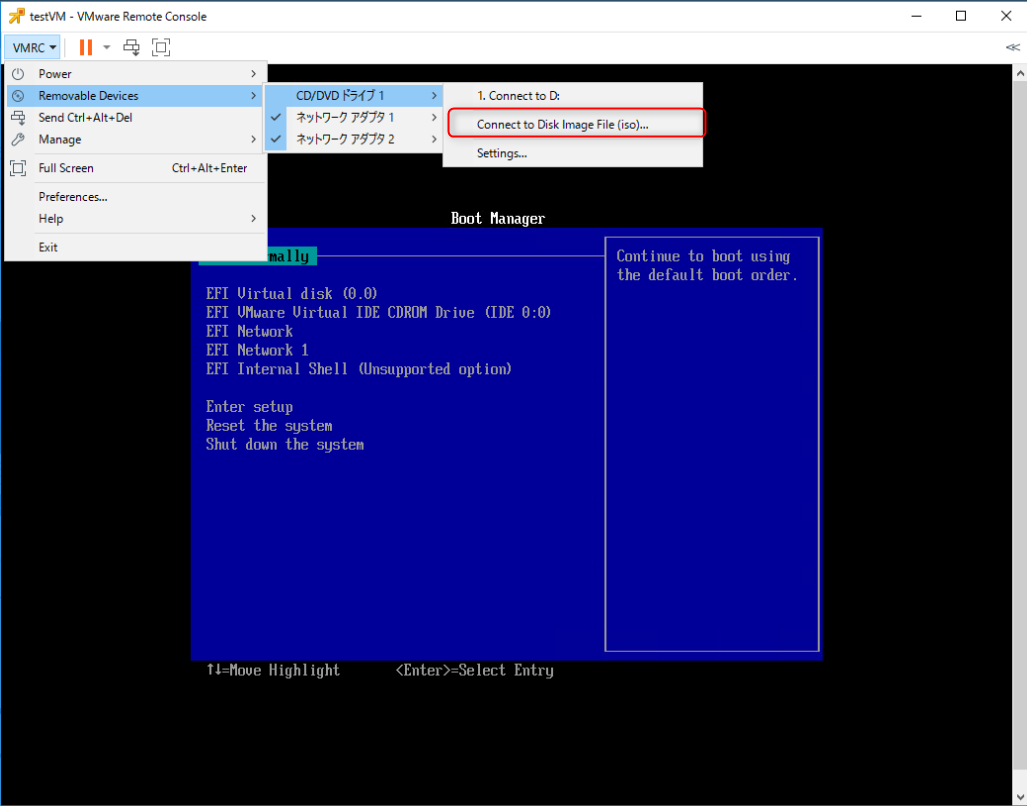Image resolution: width=1027 pixels, height=806 pixels.
Task: Click the Send Ctrl+Alt+Del toolbar icon
Action: 132,47
